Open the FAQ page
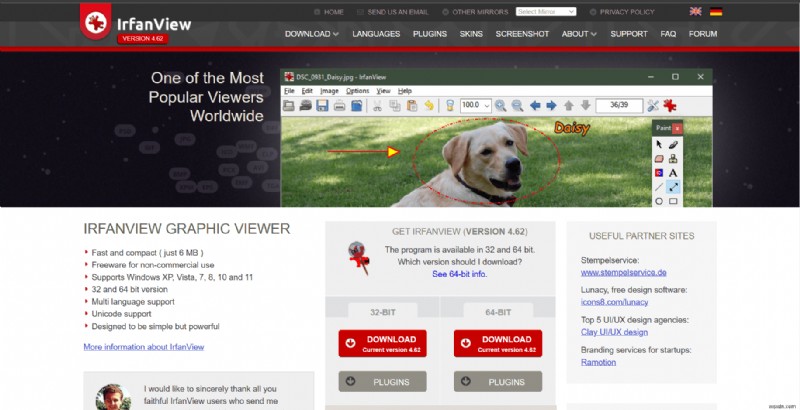800x410 pixels. pyautogui.click(x=668, y=34)
